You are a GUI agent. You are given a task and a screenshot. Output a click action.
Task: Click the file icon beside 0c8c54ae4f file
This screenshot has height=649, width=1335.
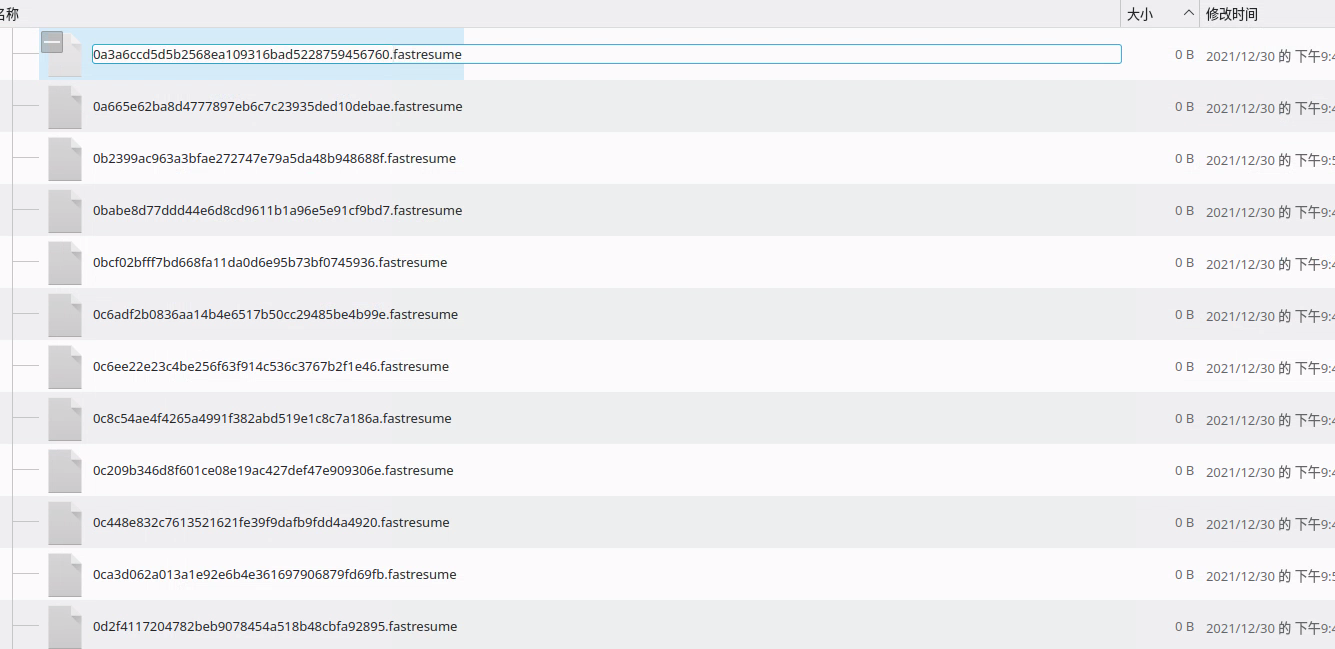pos(64,418)
